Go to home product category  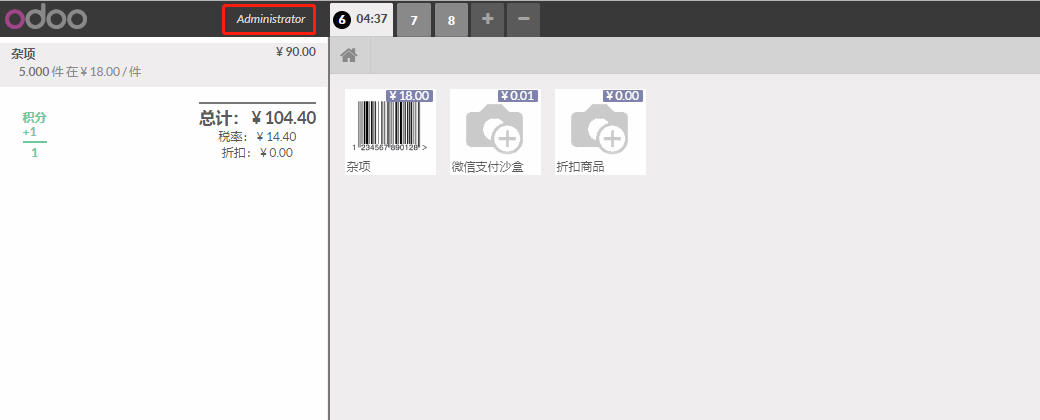tap(350, 56)
